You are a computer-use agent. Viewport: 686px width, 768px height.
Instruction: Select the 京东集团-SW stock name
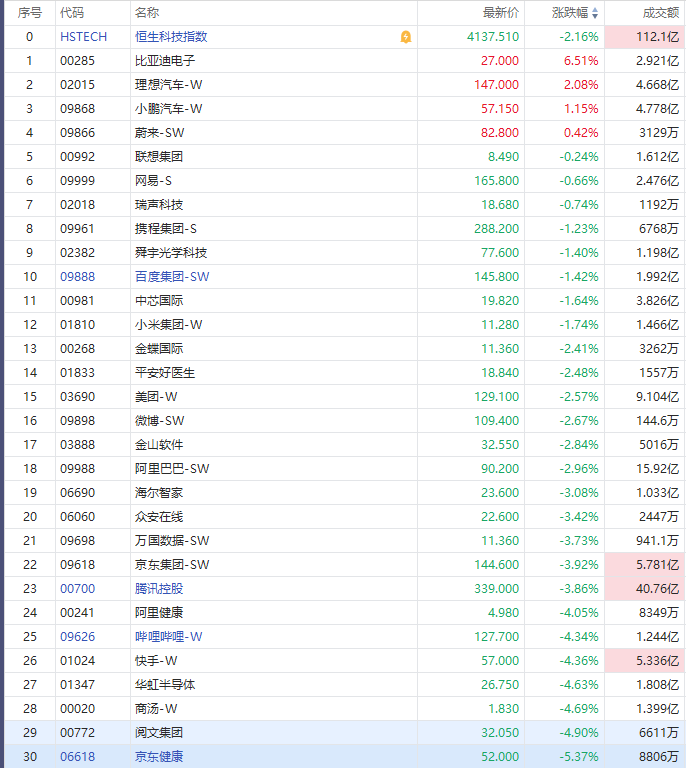pos(172,565)
